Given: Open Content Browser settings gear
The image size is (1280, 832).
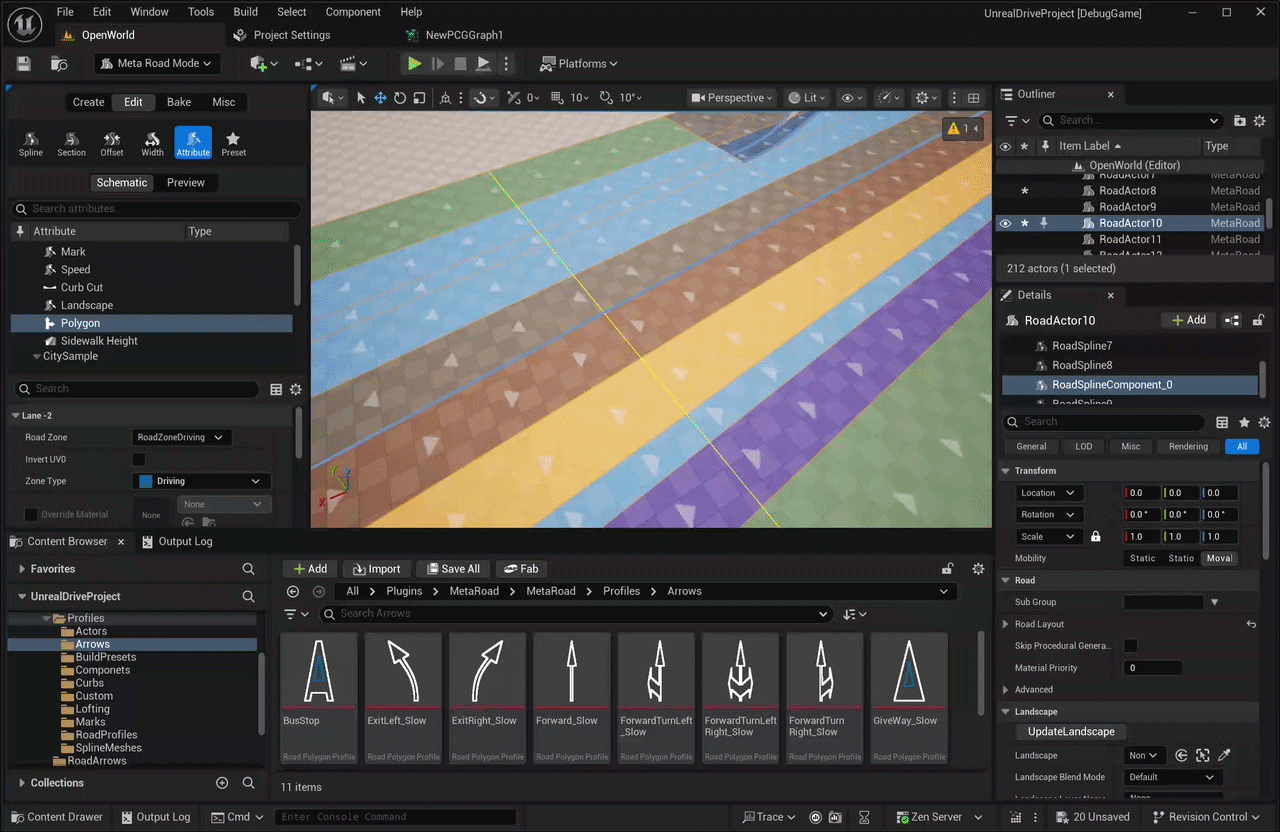Looking at the screenshot, I should pos(978,568).
